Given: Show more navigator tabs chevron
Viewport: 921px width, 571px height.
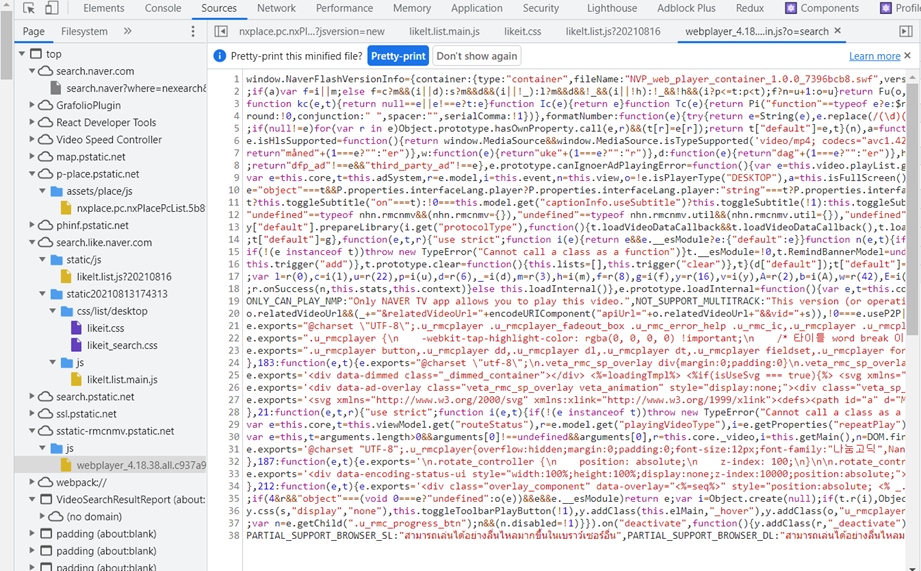Looking at the screenshot, I should pyautogui.click(x=127, y=31).
